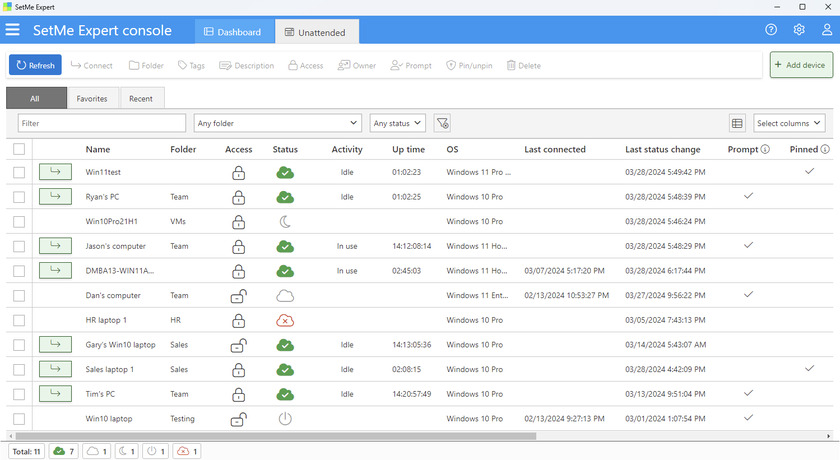Open the Select columns dropdown

pos(789,123)
